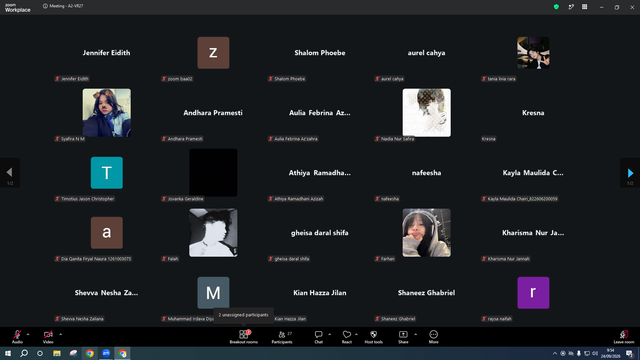
Task: Open the Breakout rooms panel
Action: click(x=243, y=337)
